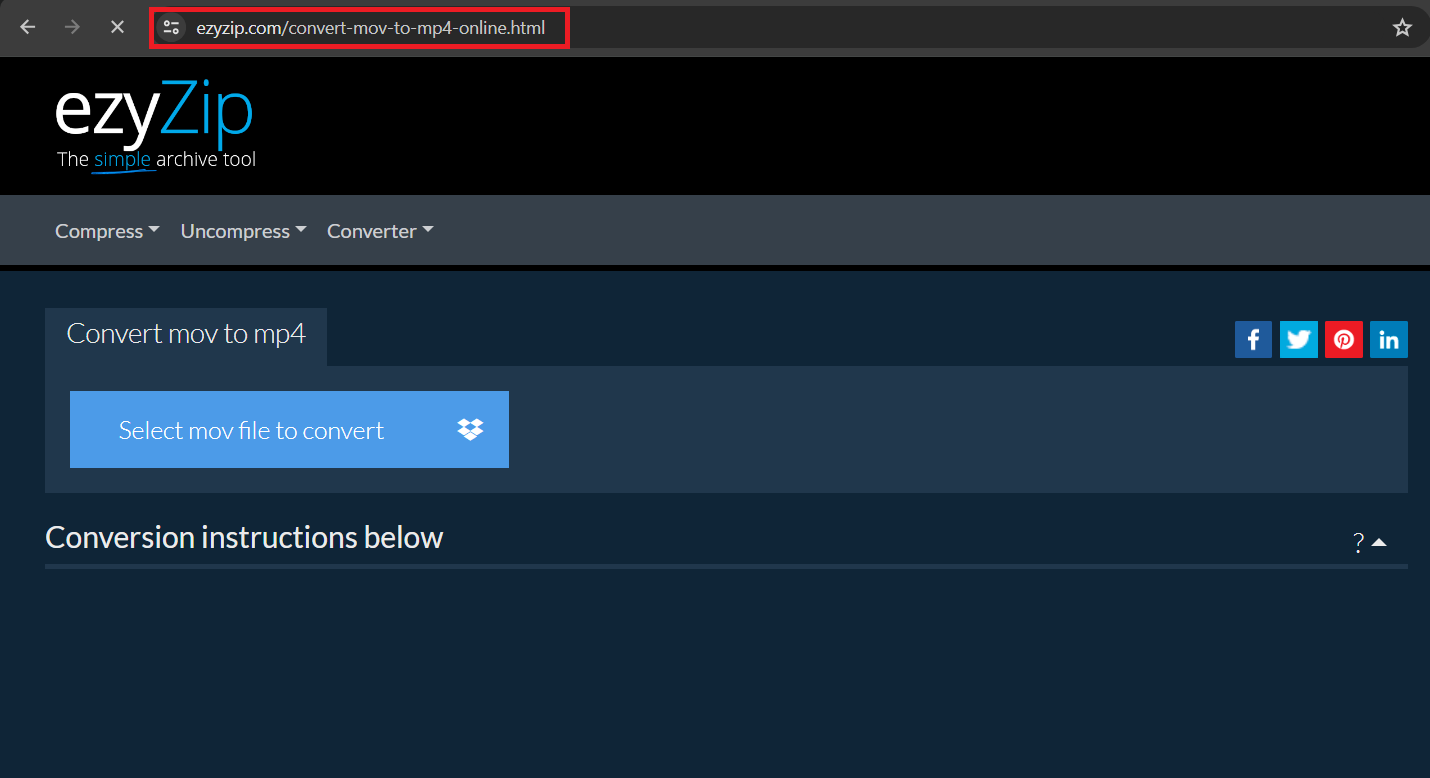Select the Convert mov to mp4 tab
Screen dimensions: 1430x778
(186, 334)
